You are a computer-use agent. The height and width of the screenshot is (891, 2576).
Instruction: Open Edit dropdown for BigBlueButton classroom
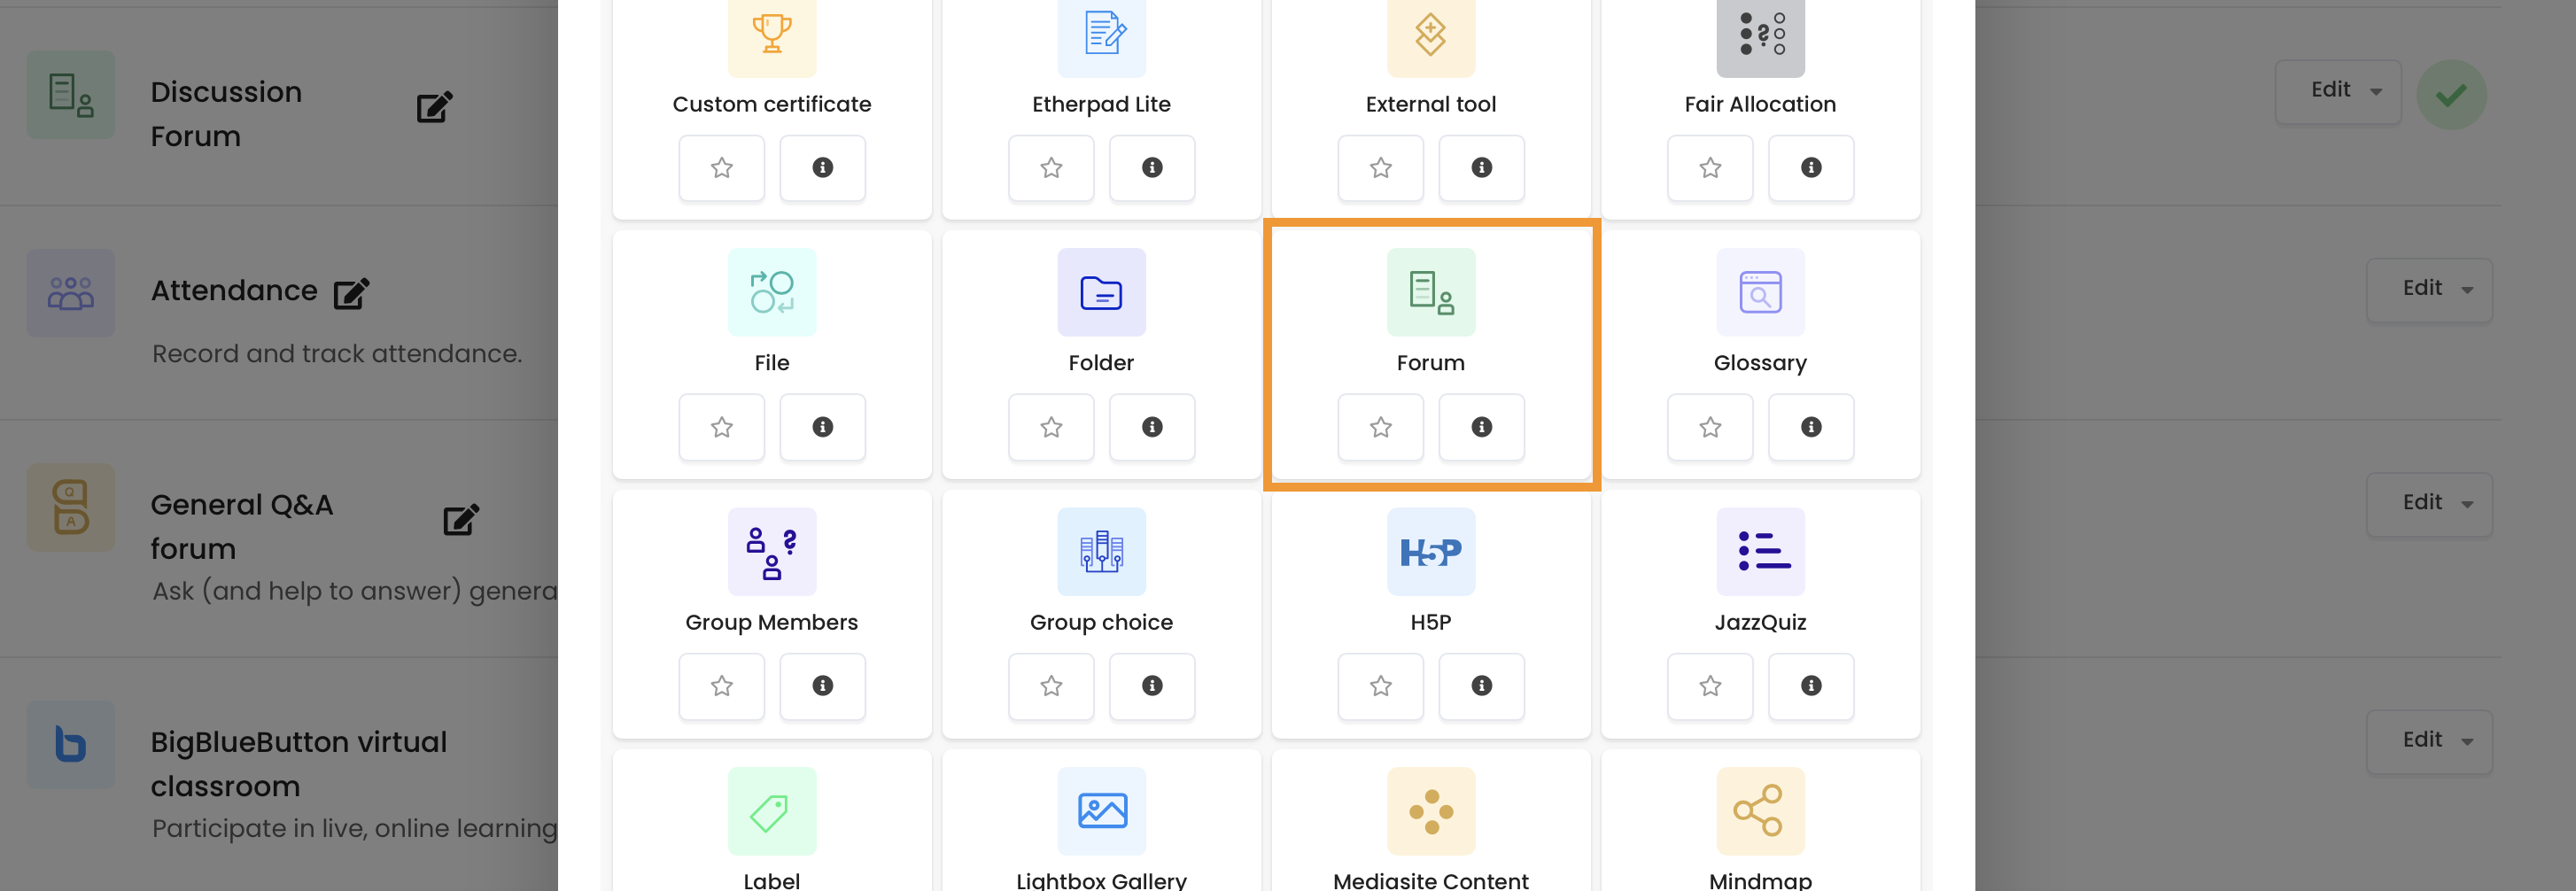click(x=2429, y=742)
